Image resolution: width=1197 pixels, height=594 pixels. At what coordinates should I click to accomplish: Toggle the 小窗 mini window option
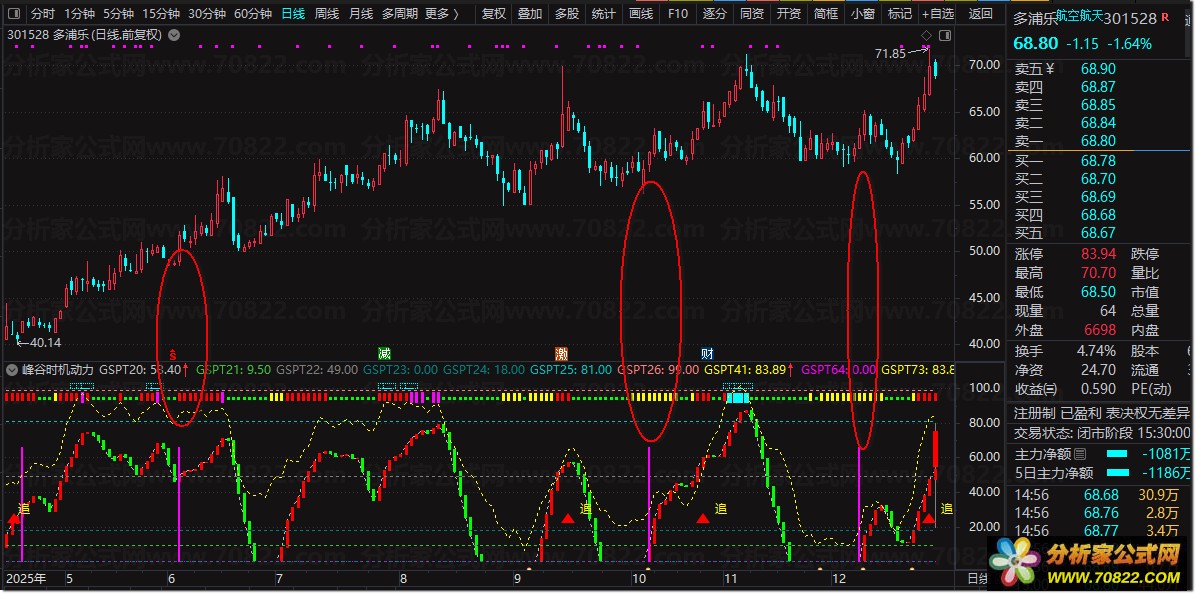pyautogui.click(x=860, y=14)
